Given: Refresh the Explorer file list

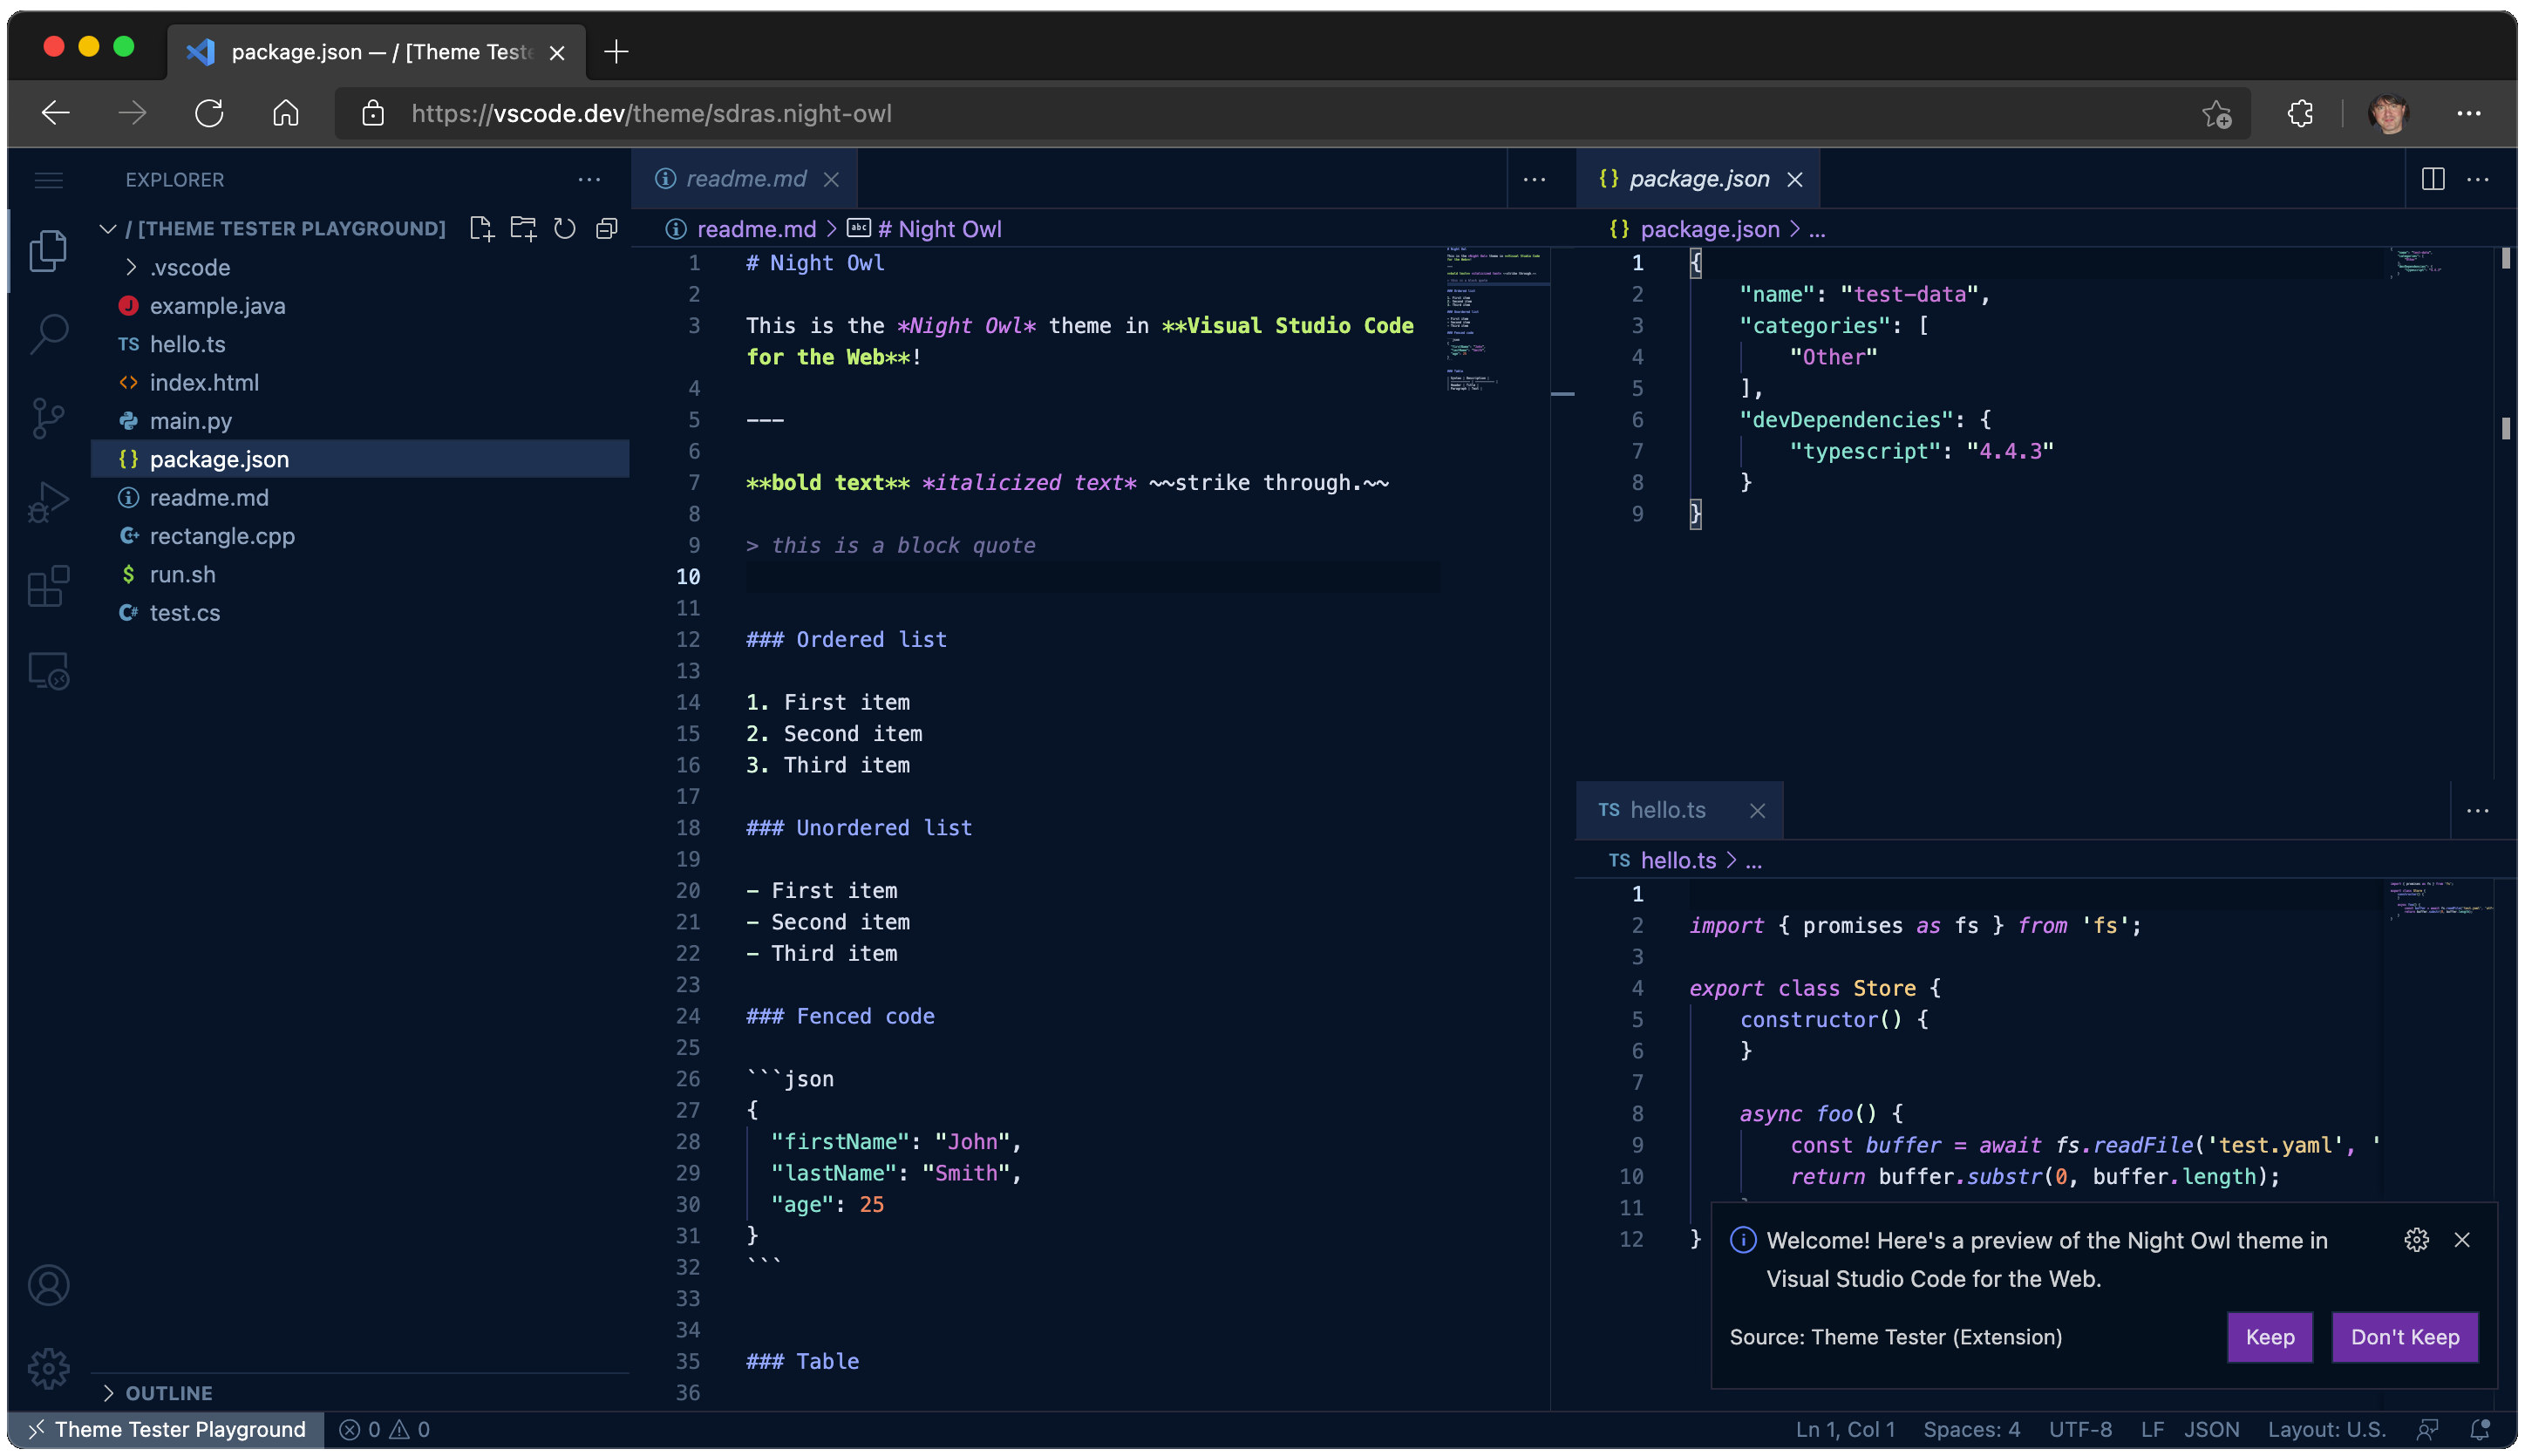Looking at the screenshot, I should click(564, 228).
